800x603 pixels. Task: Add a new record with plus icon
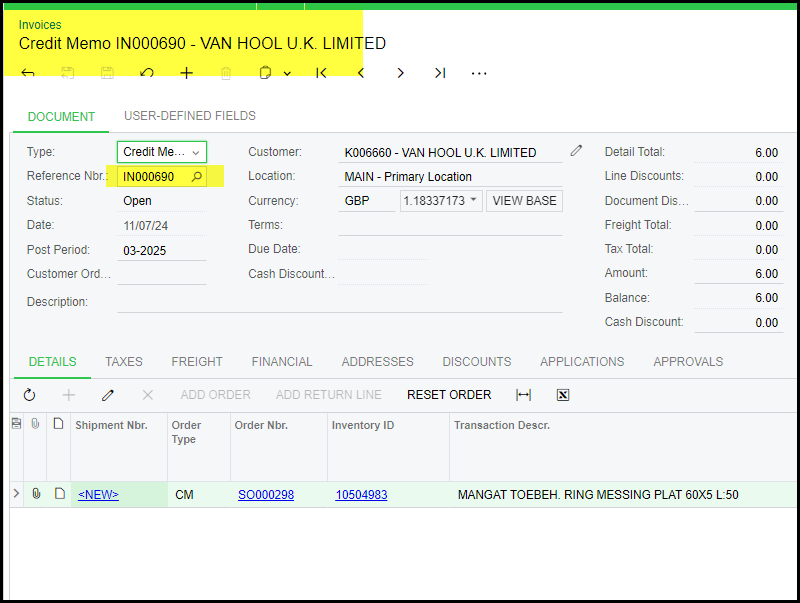(186, 73)
